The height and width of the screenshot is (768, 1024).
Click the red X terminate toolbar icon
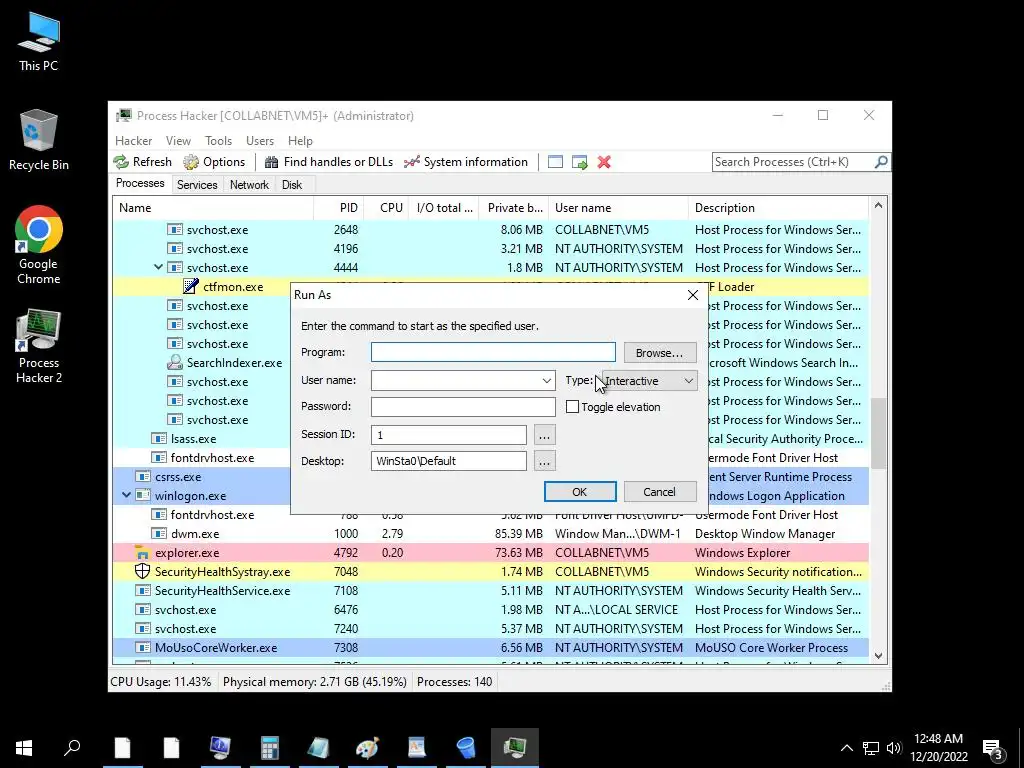604,162
